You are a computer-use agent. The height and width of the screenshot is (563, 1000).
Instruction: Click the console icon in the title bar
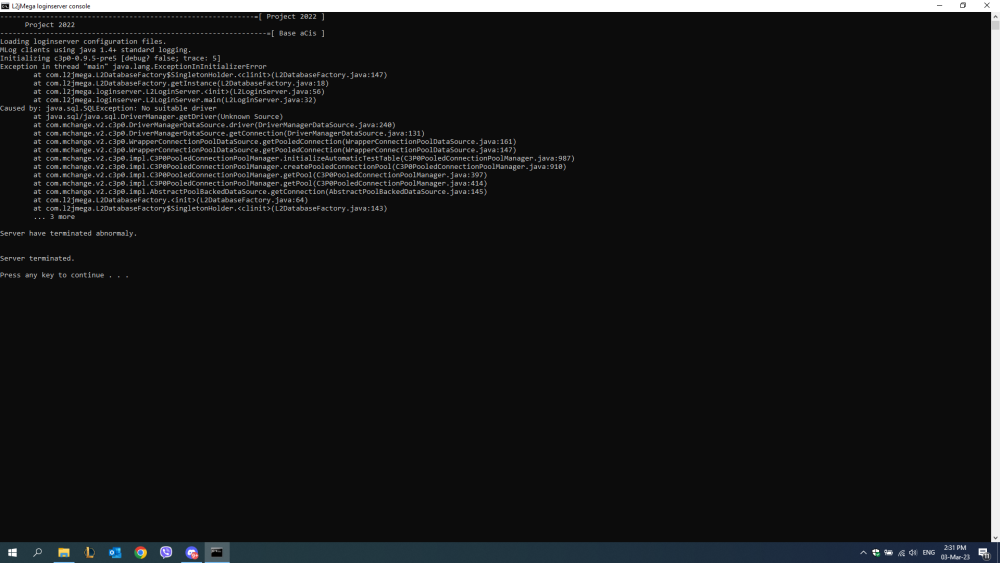(x=5, y=5)
